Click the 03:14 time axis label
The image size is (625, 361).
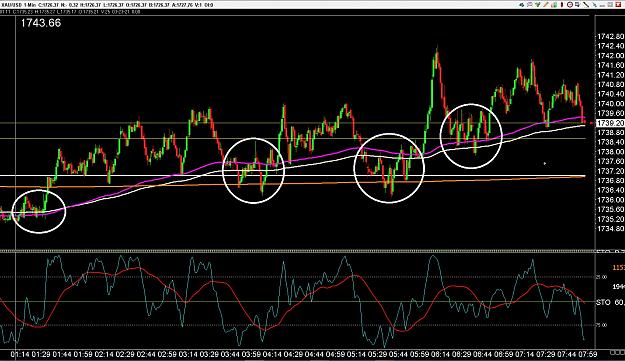(188, 354)
